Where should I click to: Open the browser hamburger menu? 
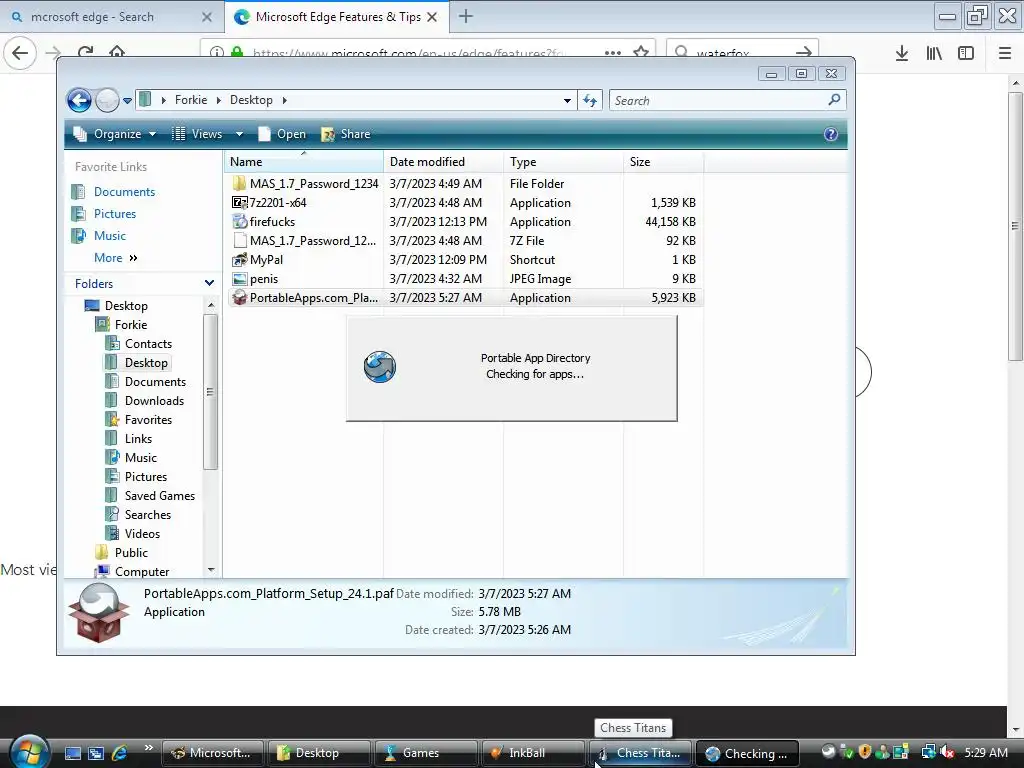coord(1005,53)
